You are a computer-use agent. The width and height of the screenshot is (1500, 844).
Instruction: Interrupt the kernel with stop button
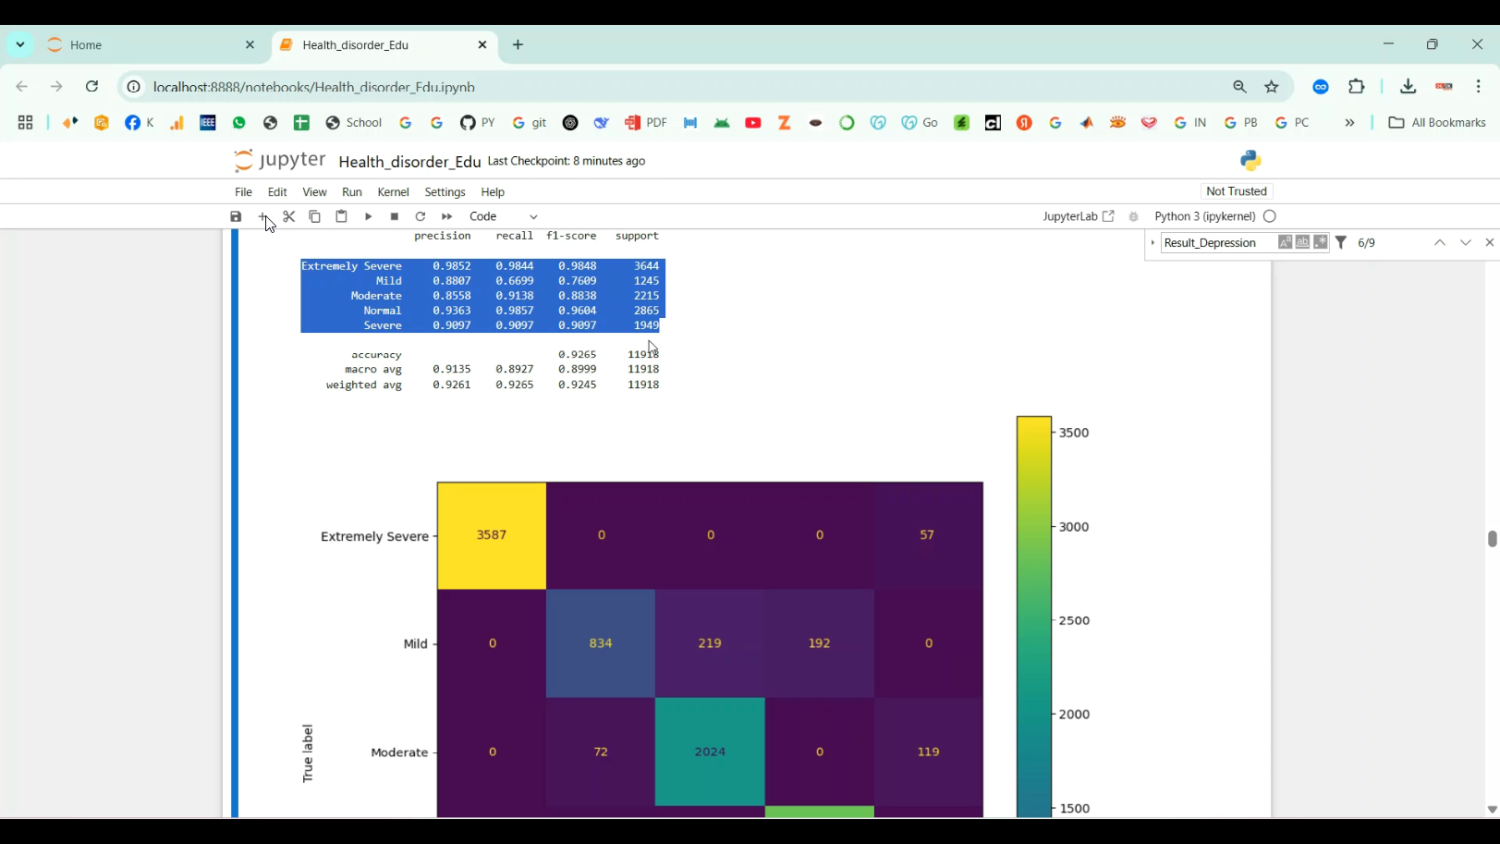394,217
